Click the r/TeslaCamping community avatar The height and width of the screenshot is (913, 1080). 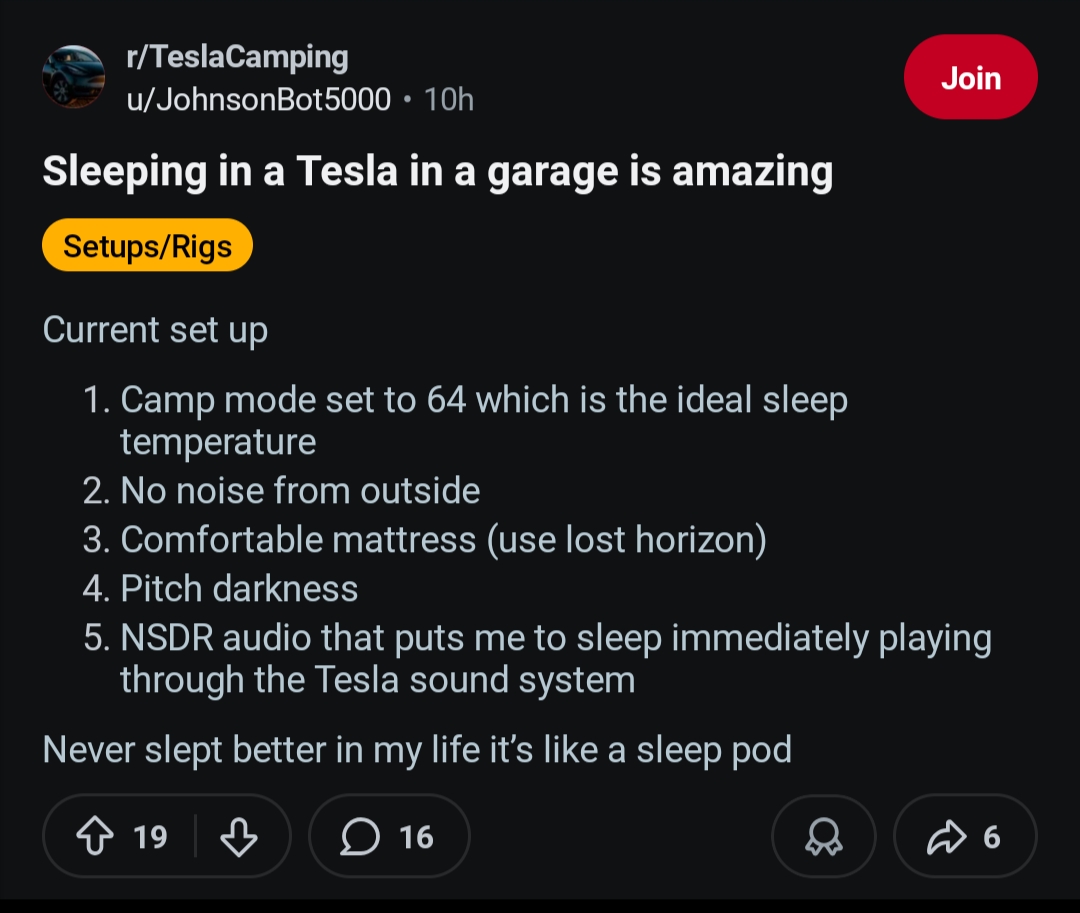click(73, 77)
